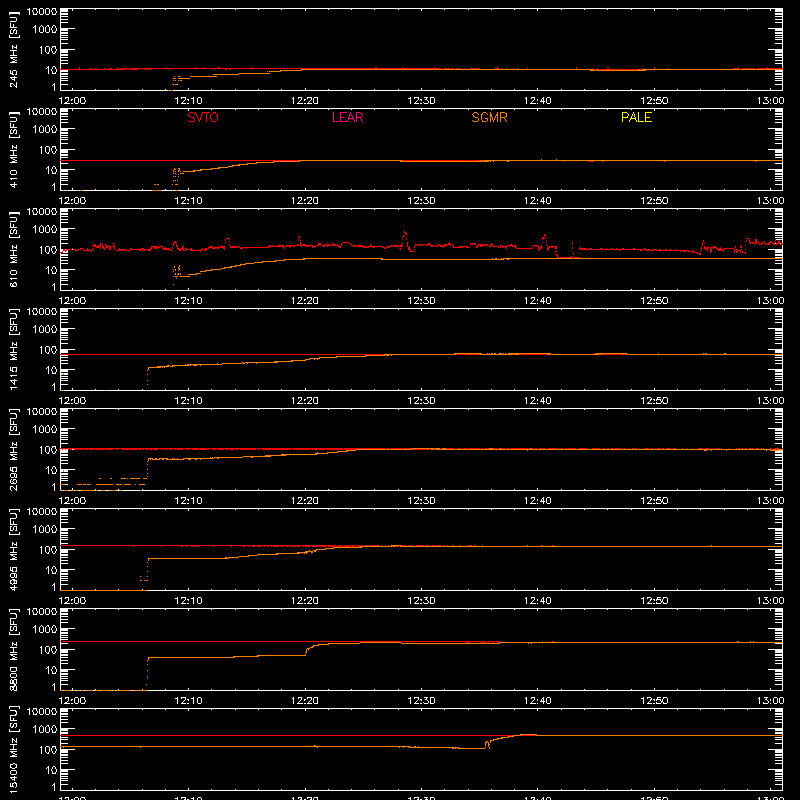Click the 10000 tick label on 245 MHz panel
This screenshot has height=800, width=800.
pyautogui.click(x=42, y=12)
